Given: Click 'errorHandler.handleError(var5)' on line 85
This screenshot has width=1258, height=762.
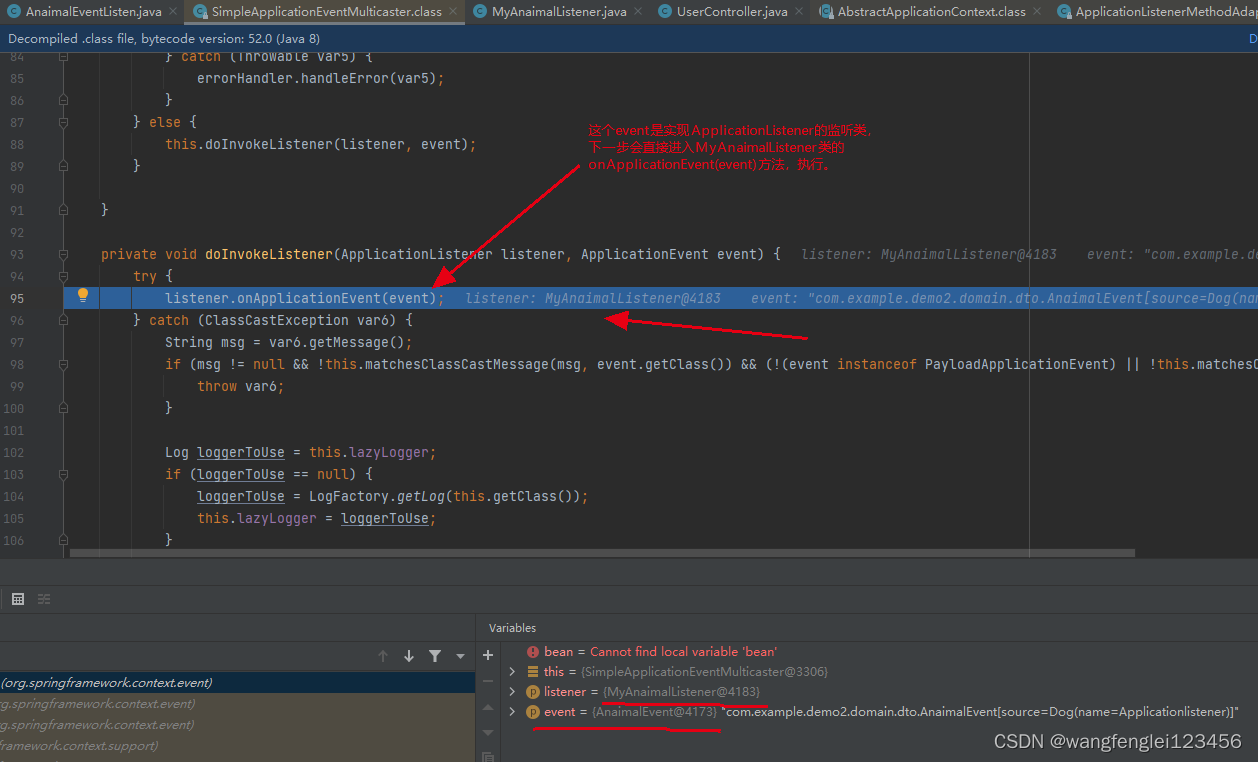Looking at the screenshot, I should pos(316,78).
